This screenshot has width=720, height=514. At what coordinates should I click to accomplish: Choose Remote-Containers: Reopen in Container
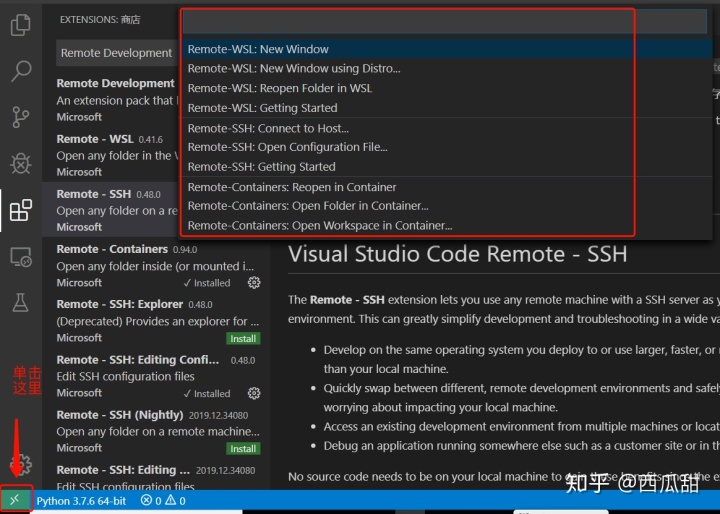(x=447, y=187)
